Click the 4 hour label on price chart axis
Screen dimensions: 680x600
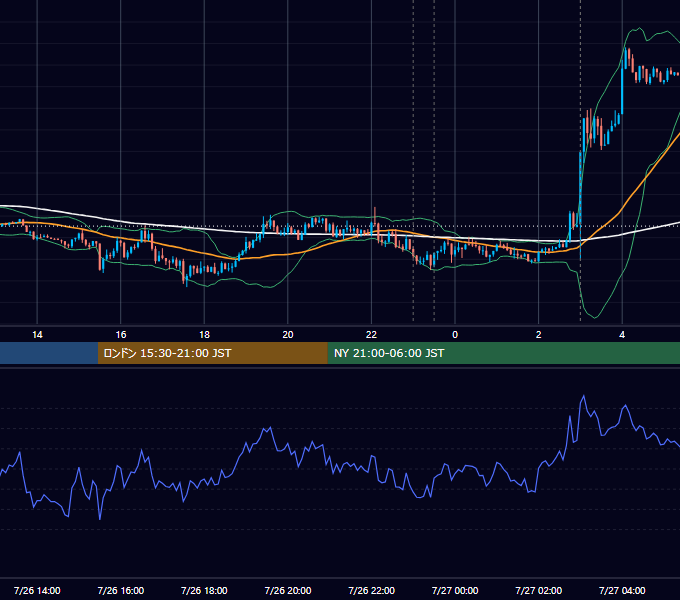point(622,335)
